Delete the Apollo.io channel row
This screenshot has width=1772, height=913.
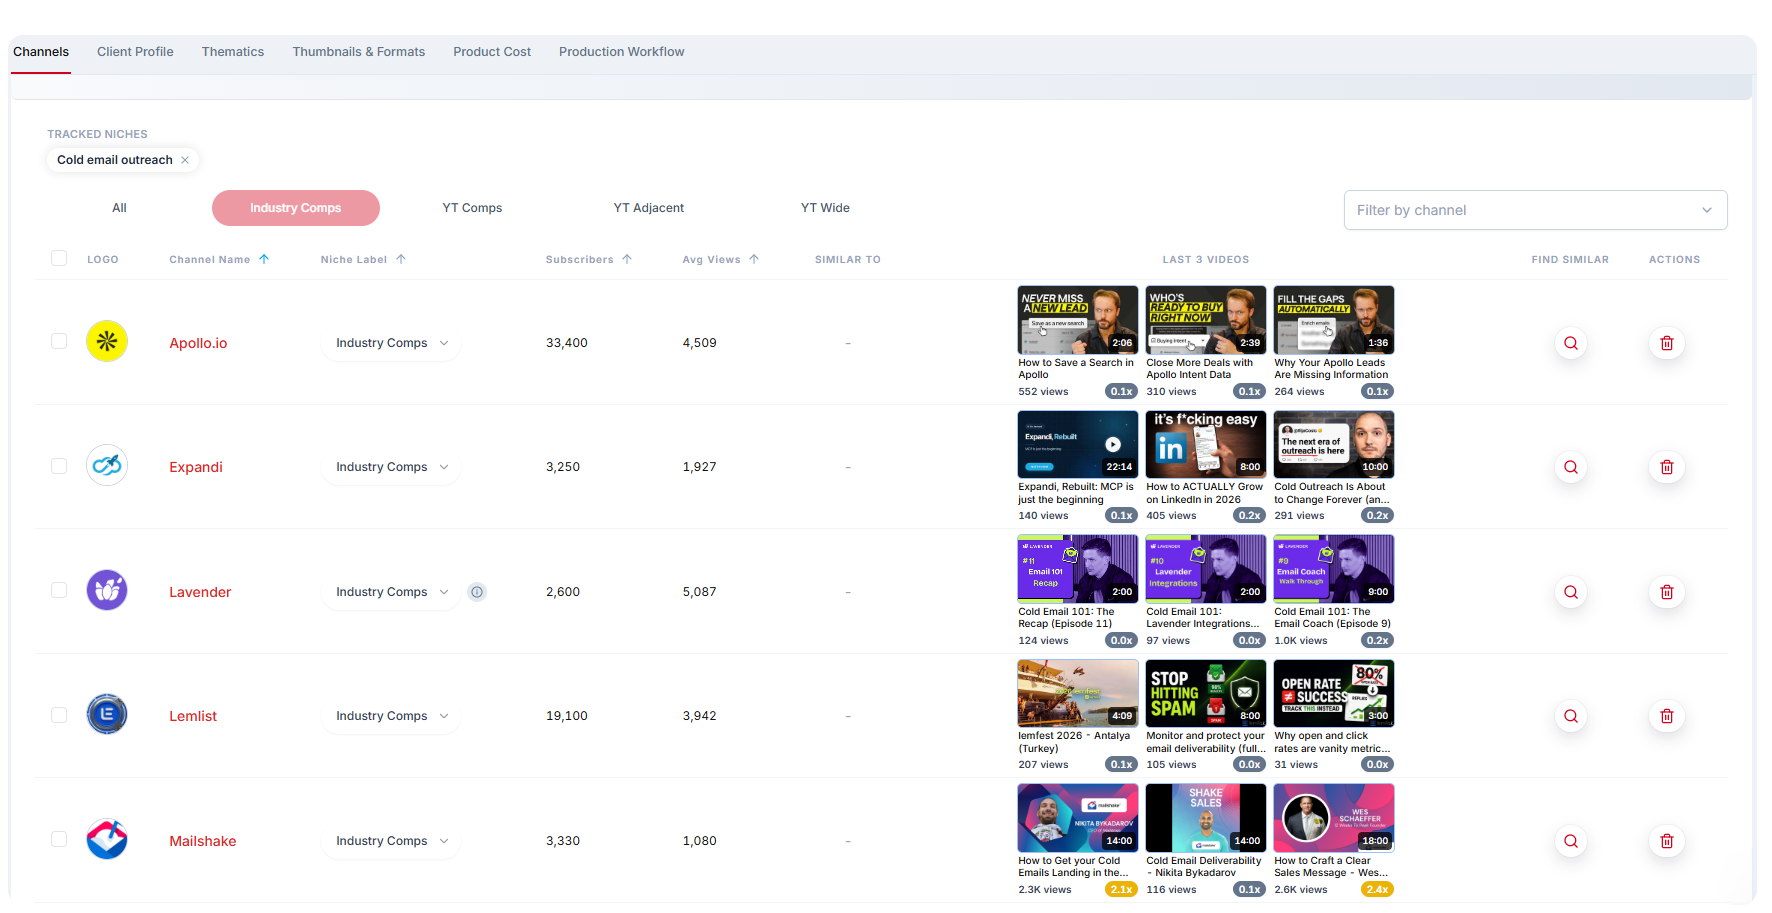1667,343
